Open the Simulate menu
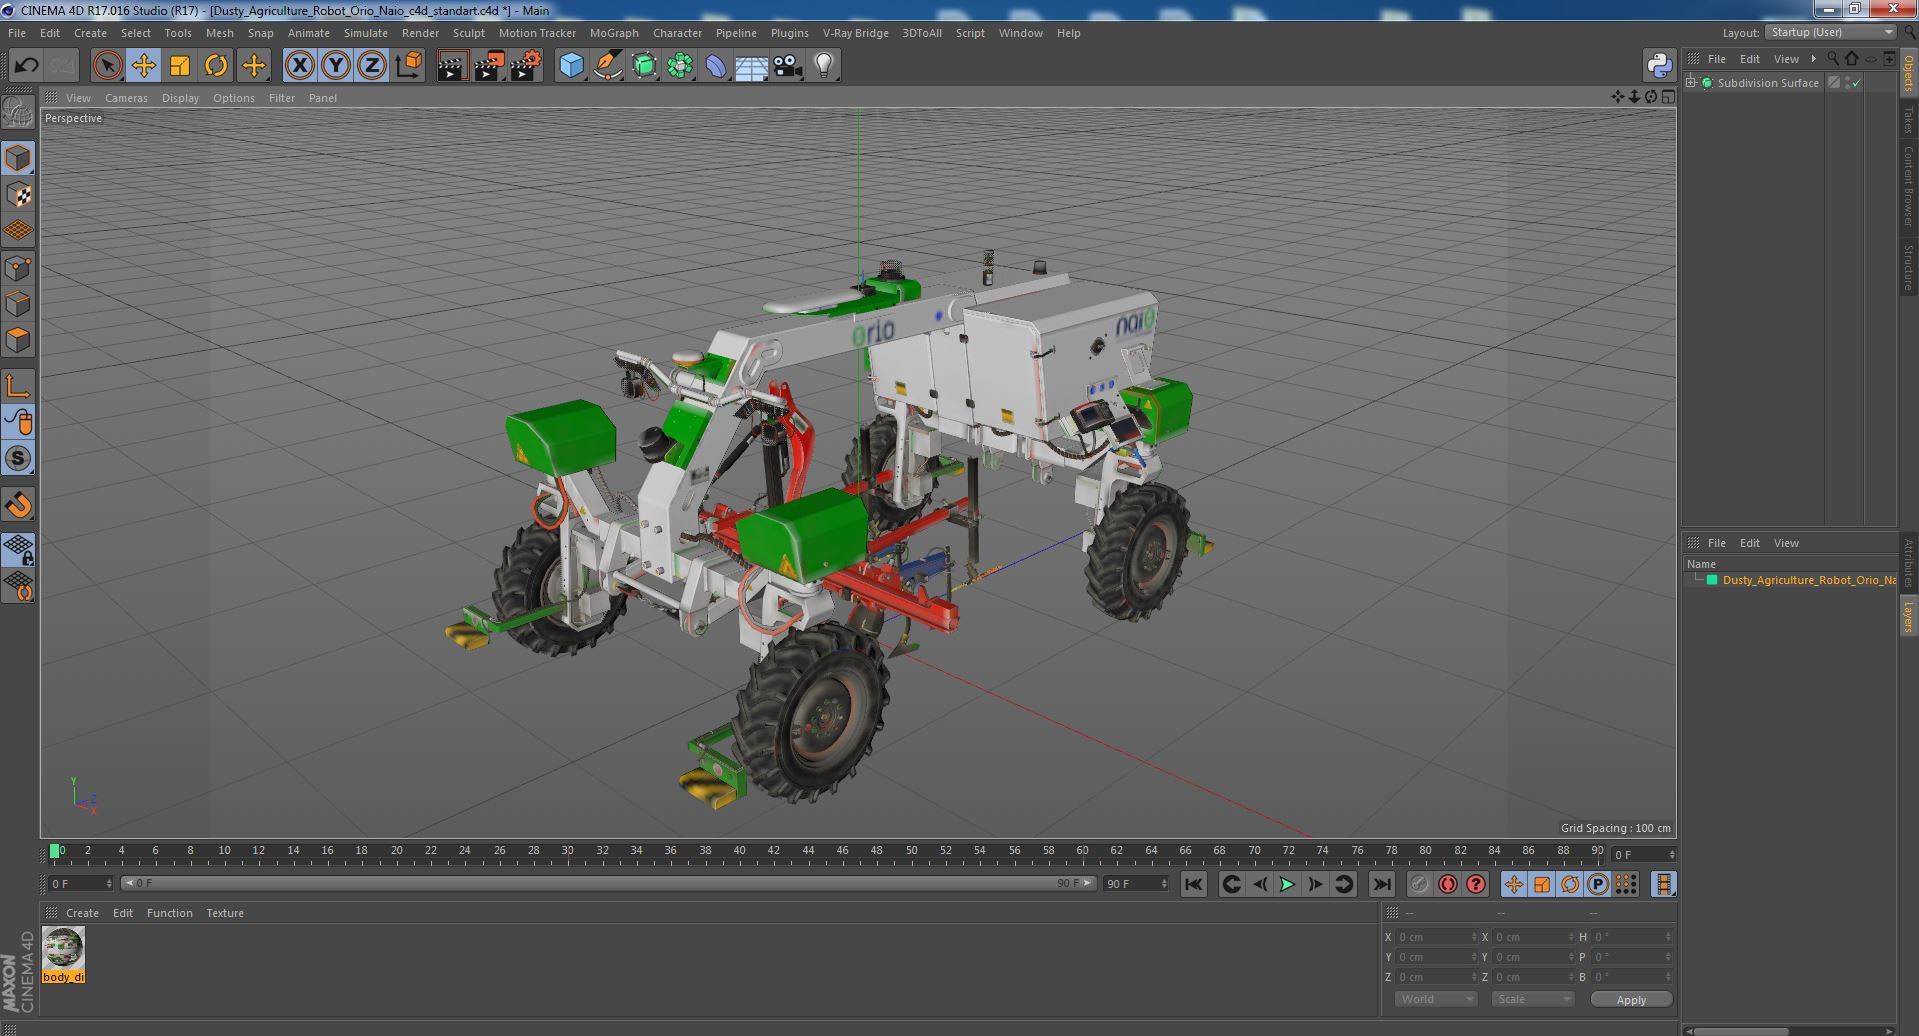The height and width of the screenshot is (1036, 1919). click(366, 33)
